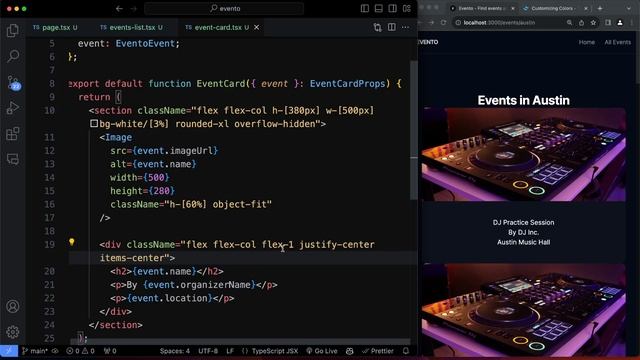
Task: Go back using the navigation arrow
Action: click(119, 9)
